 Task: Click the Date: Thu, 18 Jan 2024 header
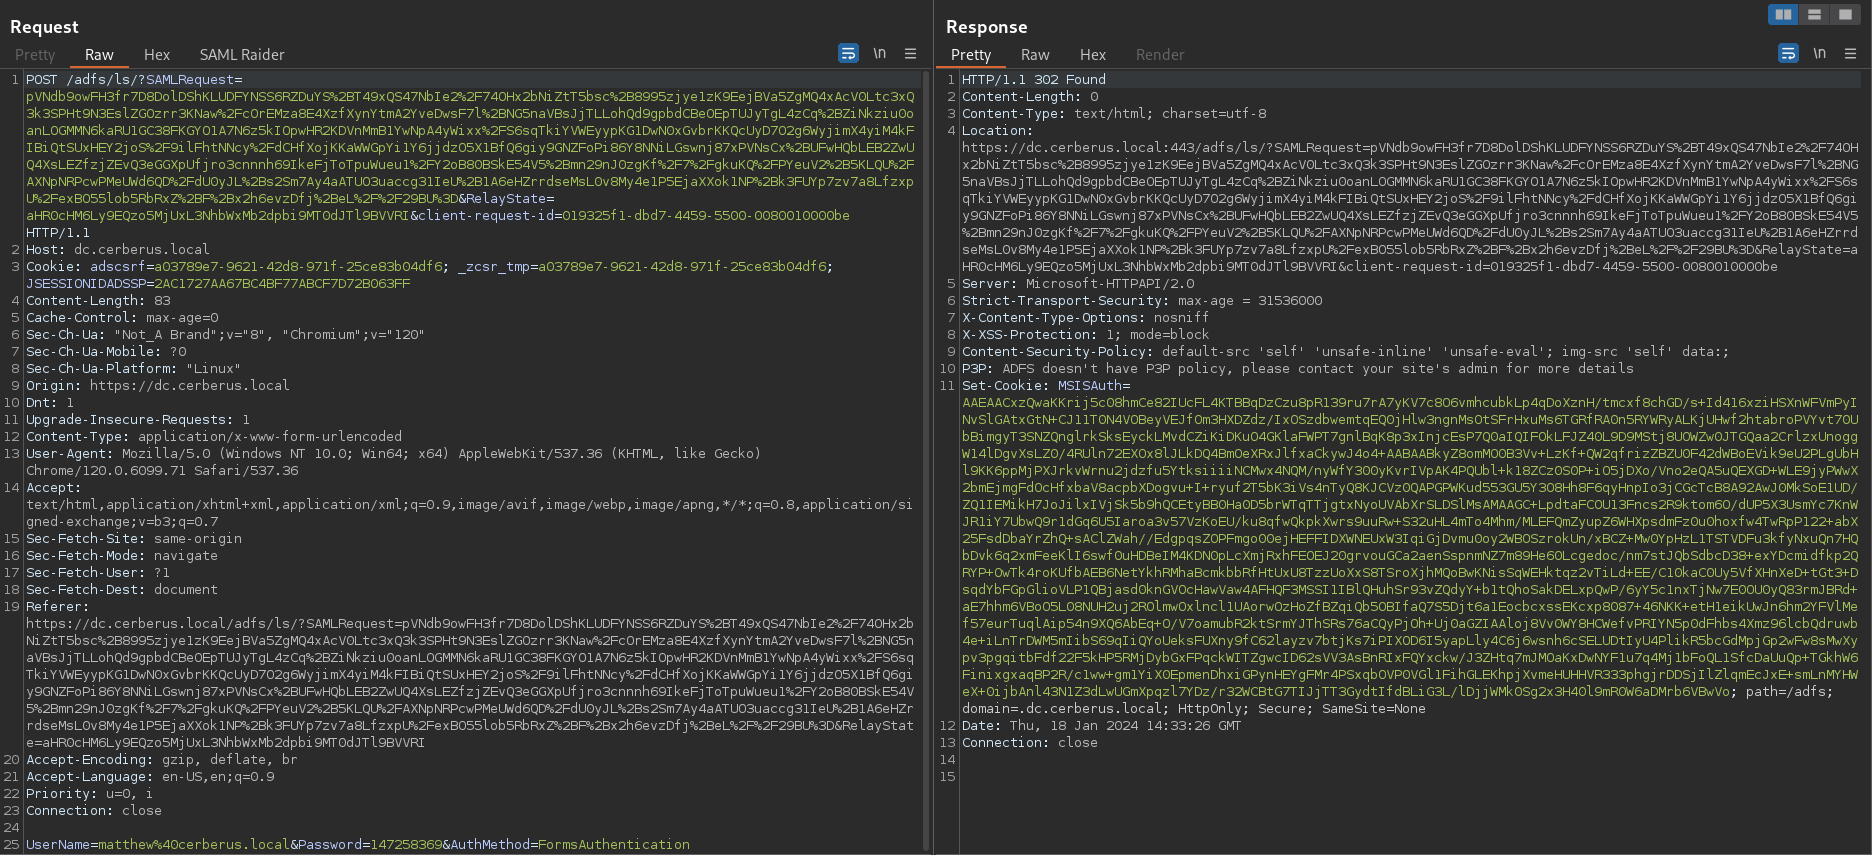1102,726
